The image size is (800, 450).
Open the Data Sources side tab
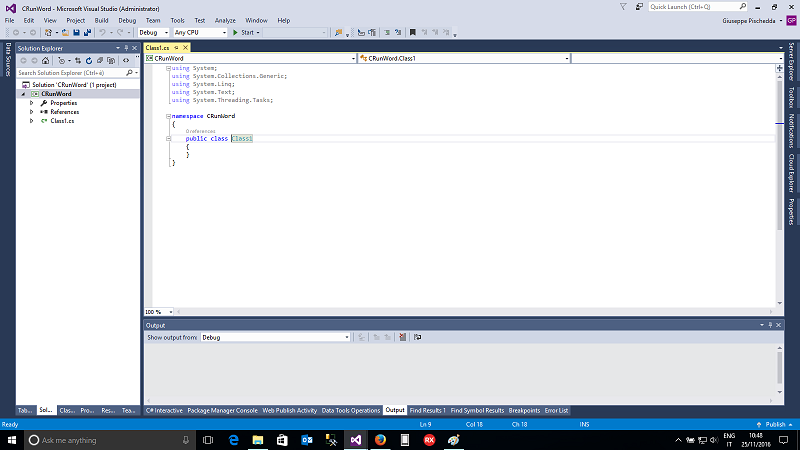8,60
